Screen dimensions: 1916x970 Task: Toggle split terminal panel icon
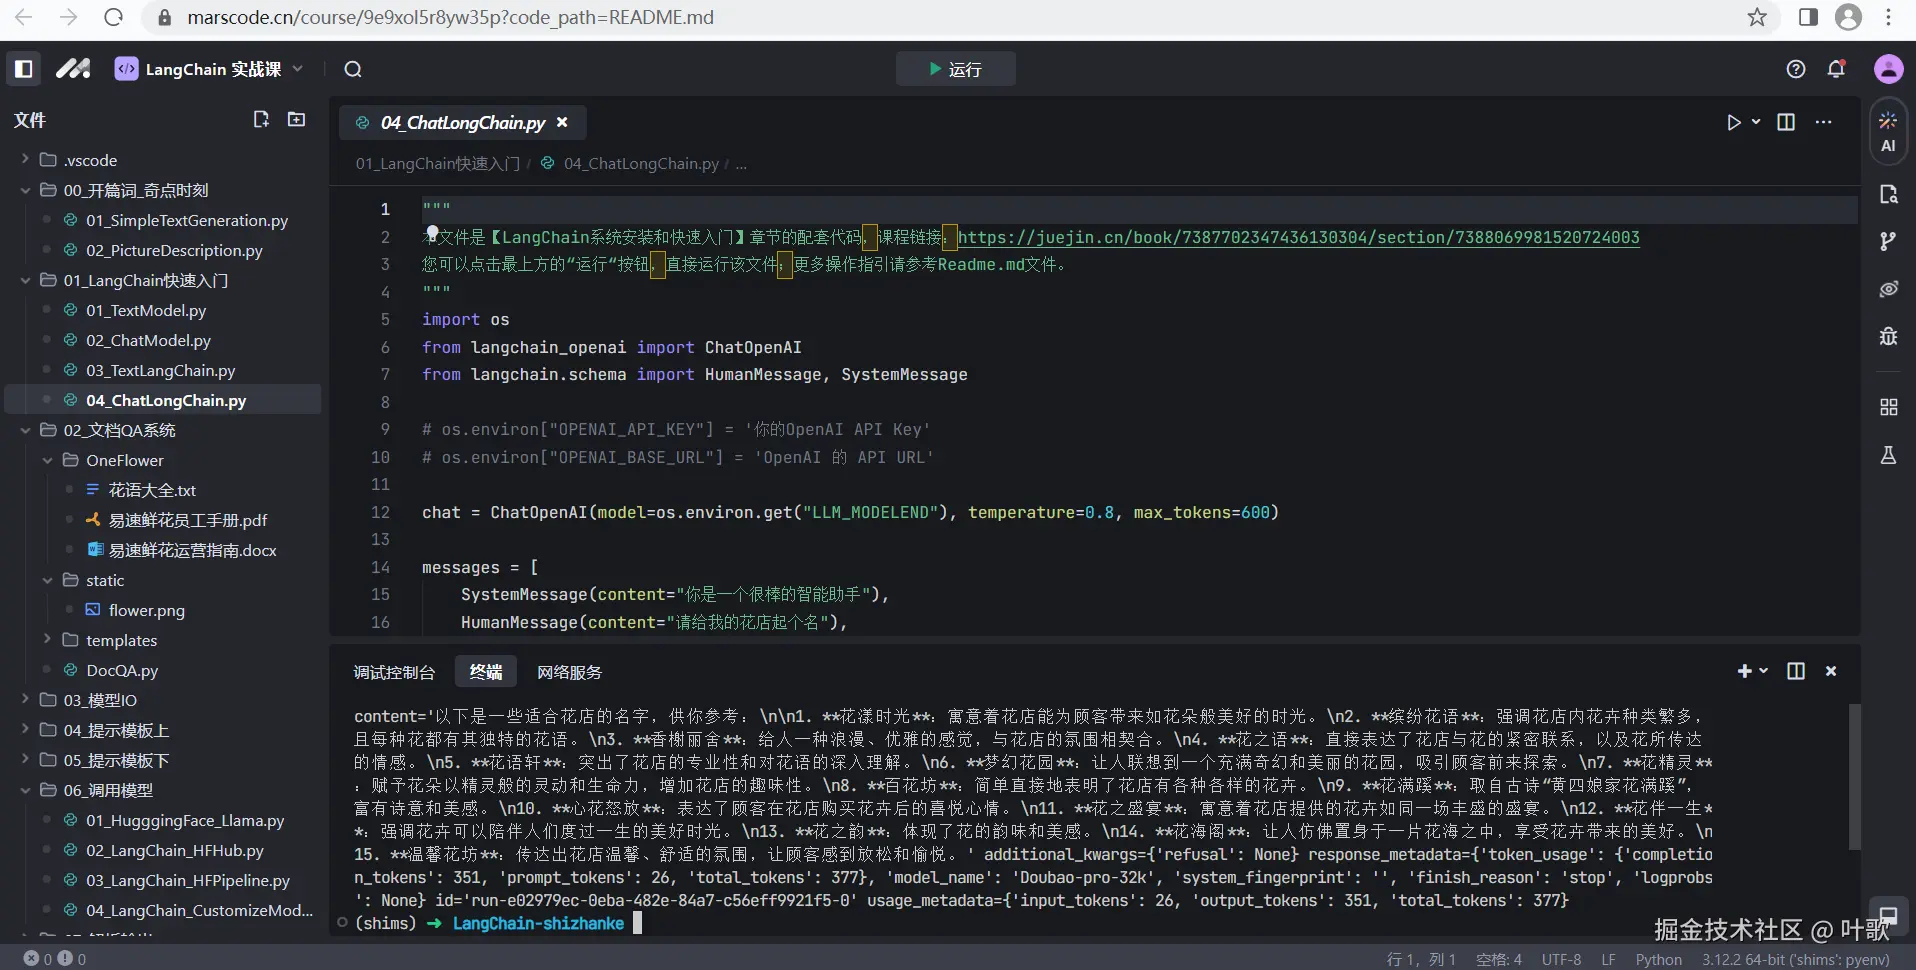point(1796,671)
